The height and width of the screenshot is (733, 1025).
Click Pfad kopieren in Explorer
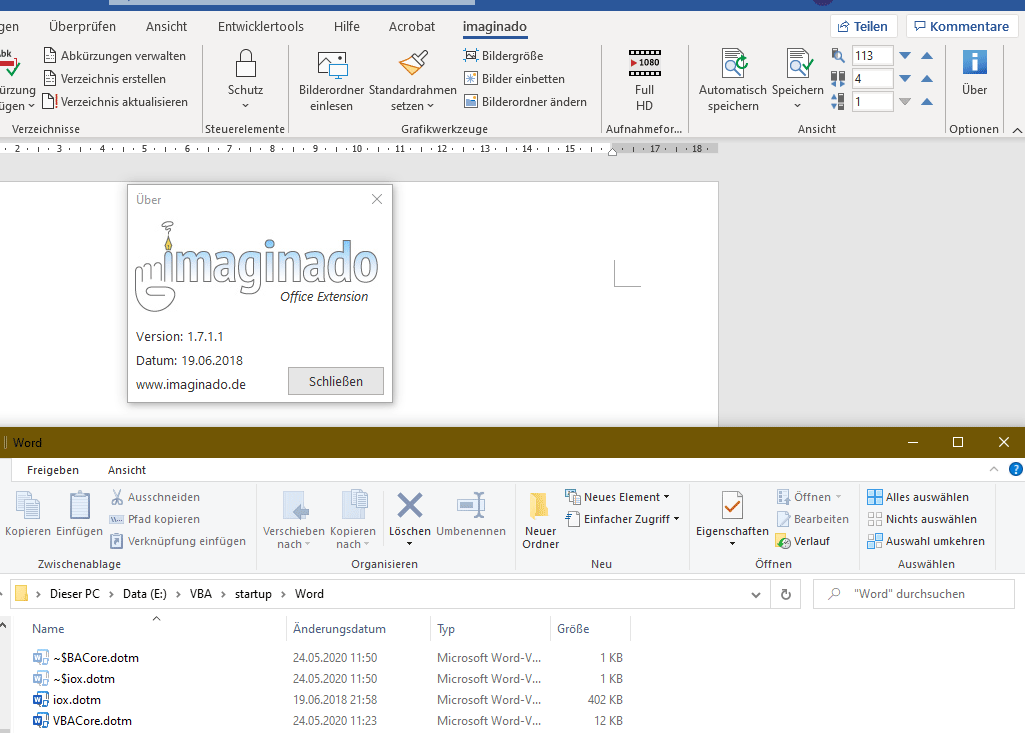156,519
